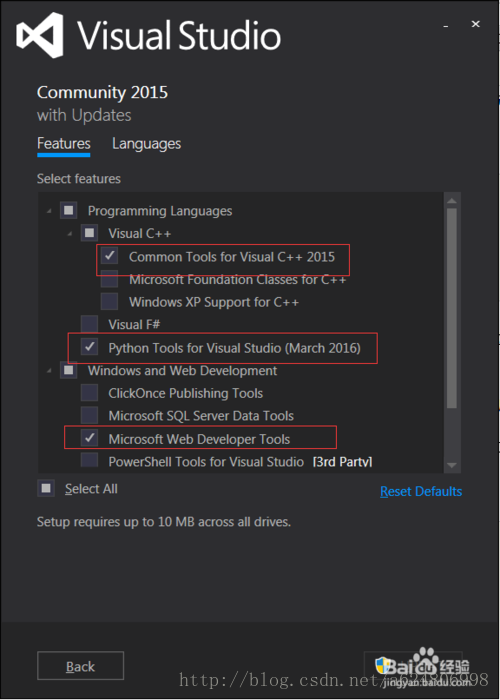The image size is (500, 700).
Task: Click the feature list scrollbar thumb
Action: [452, 308]
